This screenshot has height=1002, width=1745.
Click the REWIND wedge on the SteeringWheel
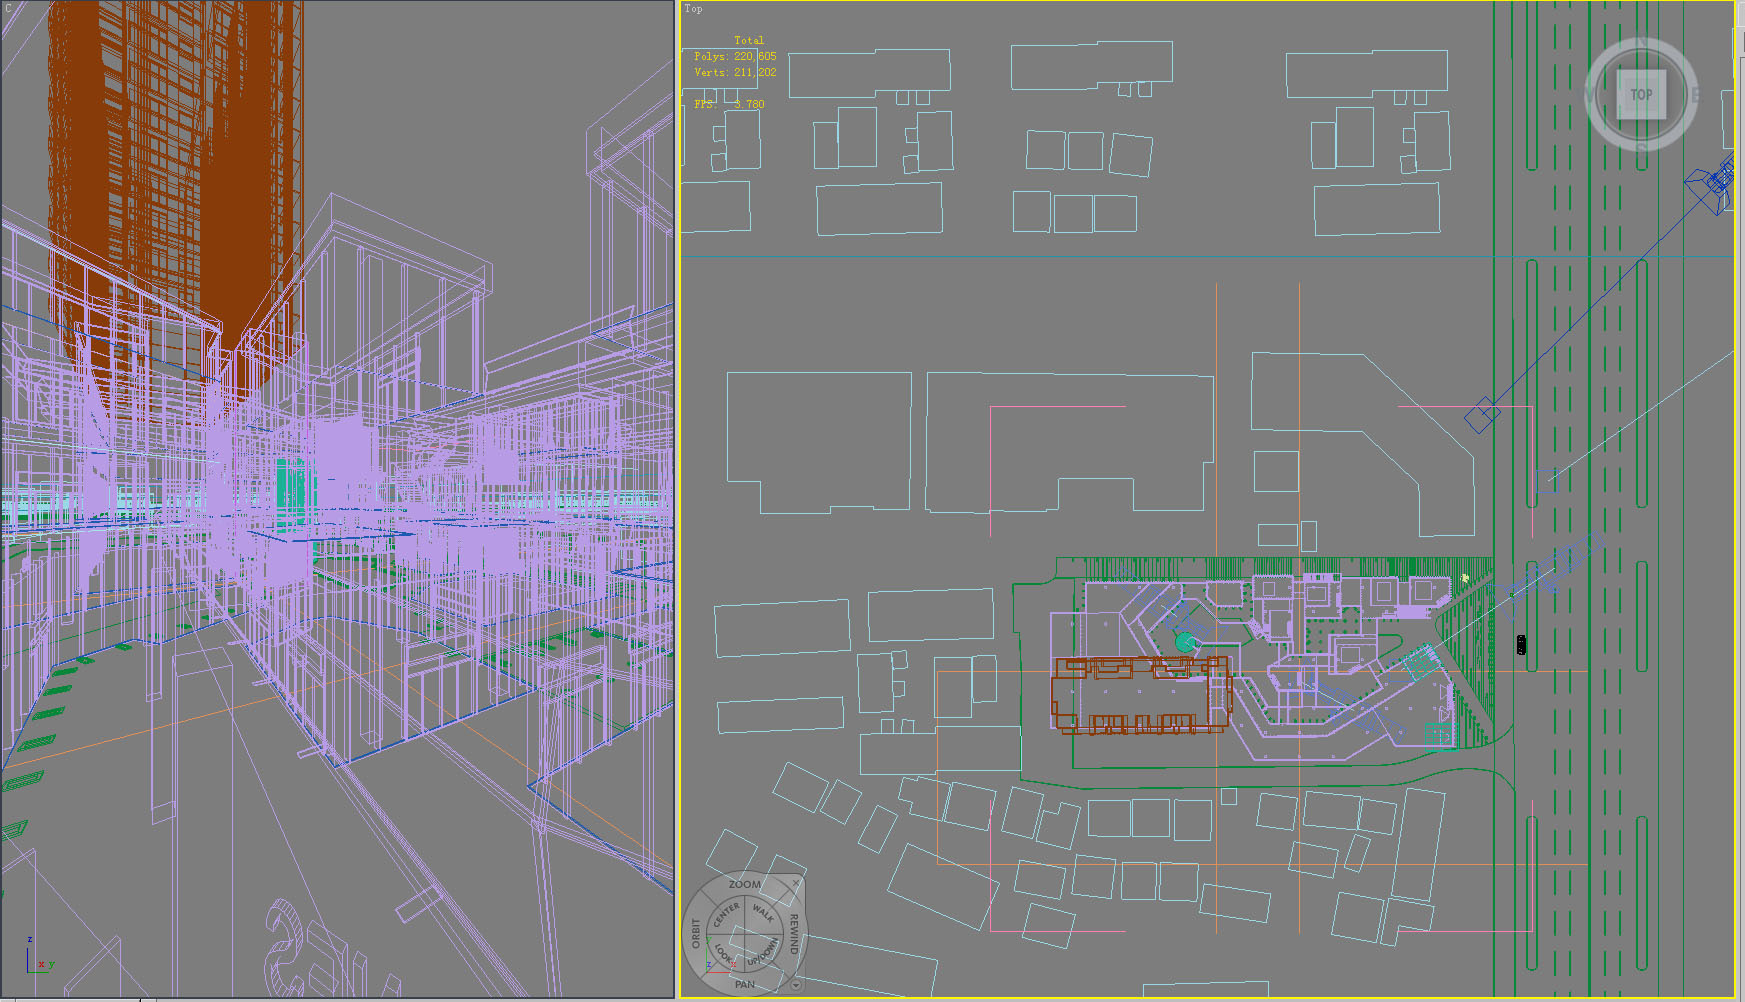point(794,933)
